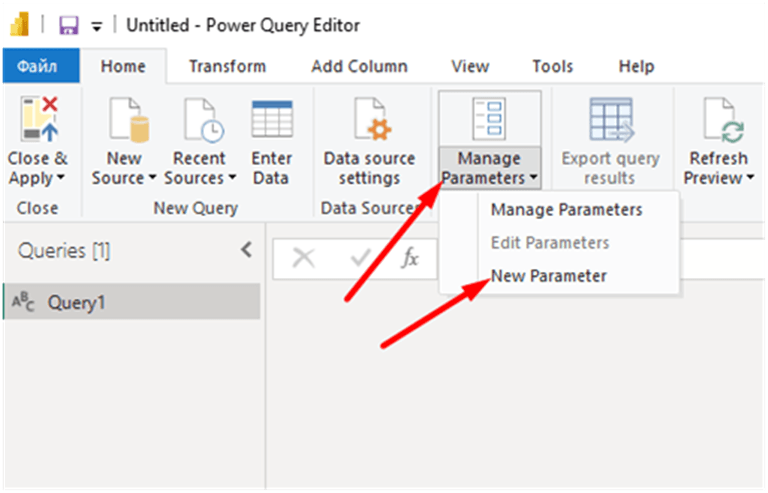Screen dimensions: 768x493
Task: Open Data source settings icon
Action: pyautogui.click(x=372, y=120)
